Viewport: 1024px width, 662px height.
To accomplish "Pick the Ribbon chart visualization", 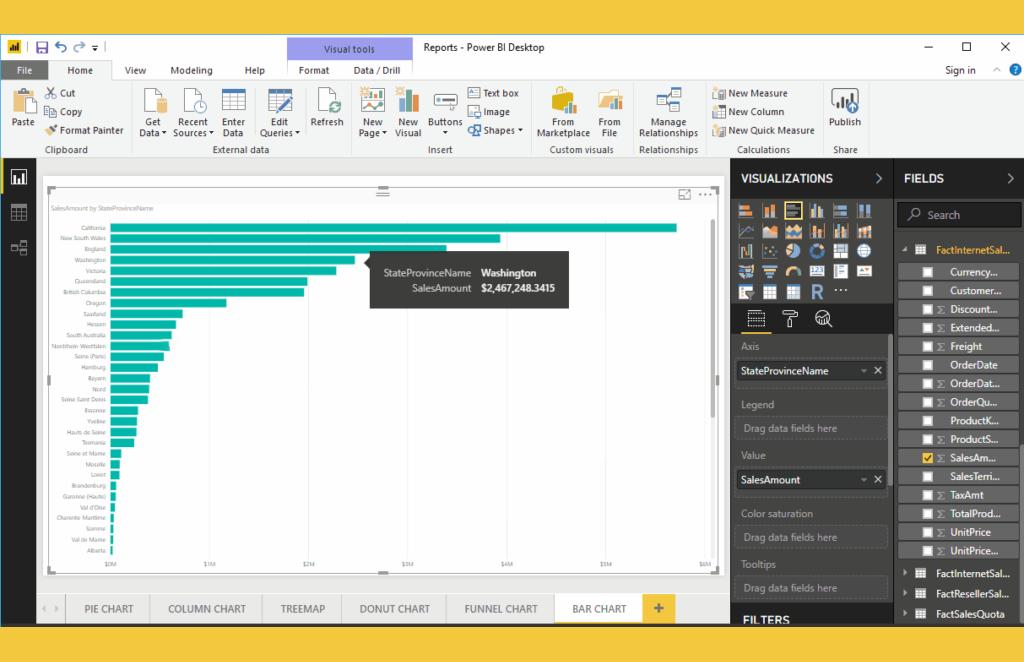I will click(x=864, y=231).
